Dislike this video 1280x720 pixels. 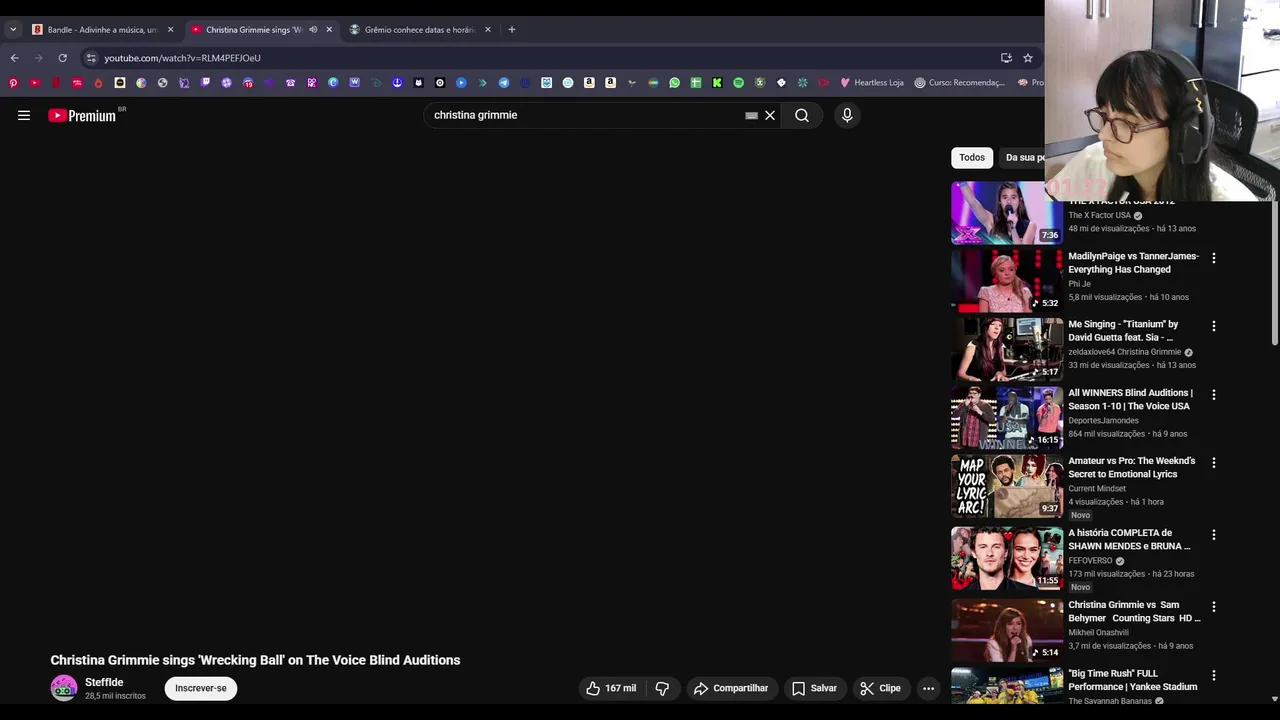pyautogui.click(x=661, y=688)
